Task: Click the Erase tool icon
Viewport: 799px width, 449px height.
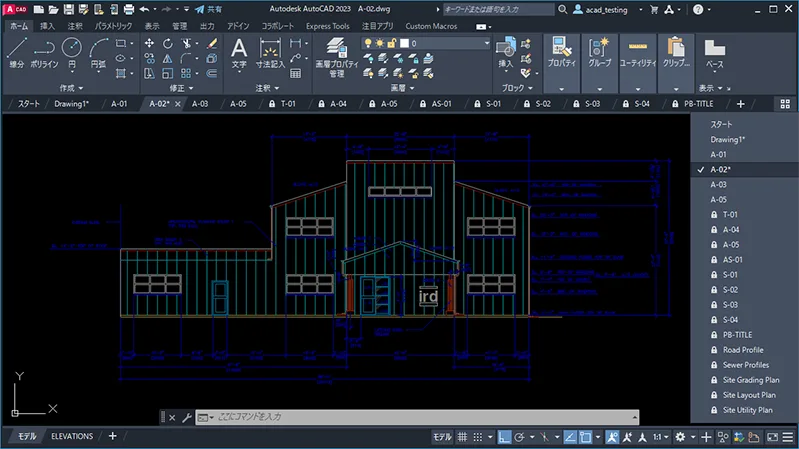Action: point(212,43)
